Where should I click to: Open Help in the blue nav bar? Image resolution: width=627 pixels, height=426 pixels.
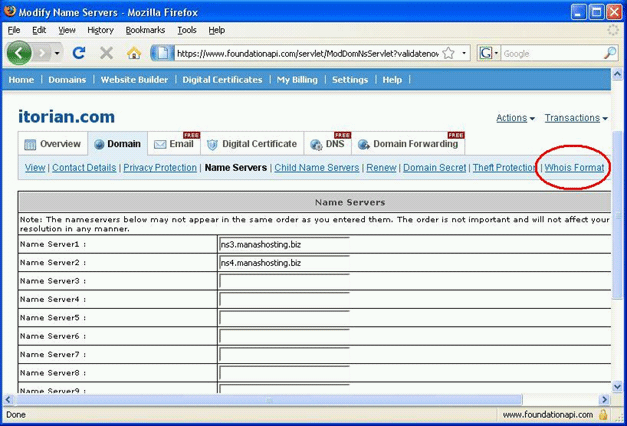(x=392, y=80)
